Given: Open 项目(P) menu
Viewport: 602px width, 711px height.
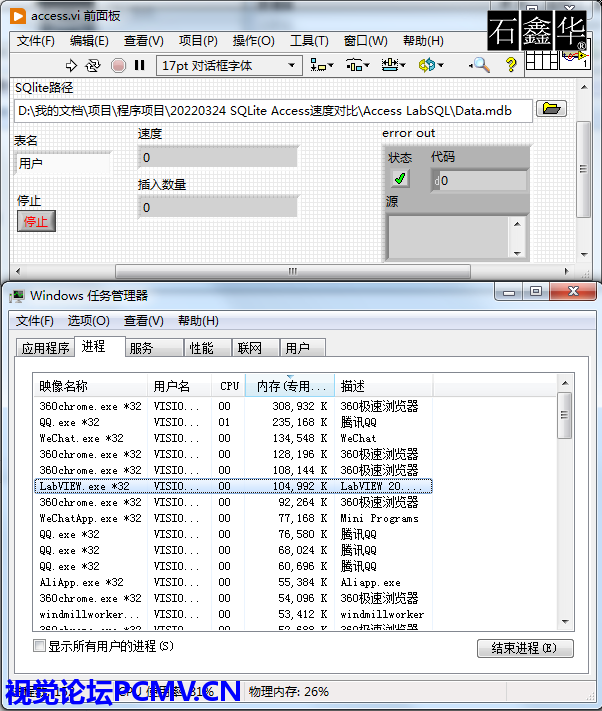Looking at the screenshot, I should [x=198, y=41].
